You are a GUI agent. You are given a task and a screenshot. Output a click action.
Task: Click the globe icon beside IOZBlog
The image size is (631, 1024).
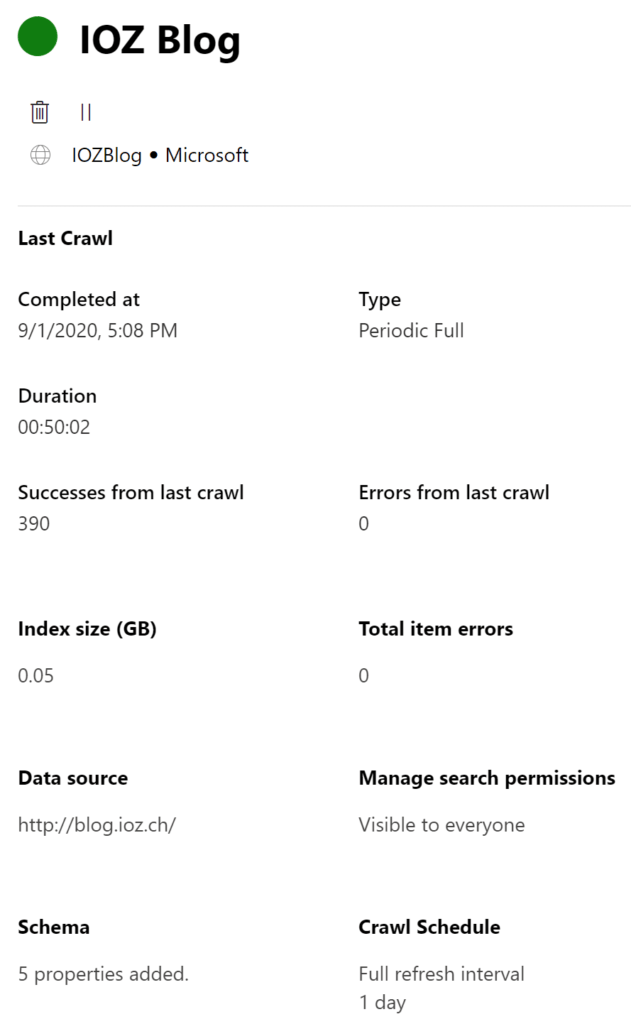point(40,155)
